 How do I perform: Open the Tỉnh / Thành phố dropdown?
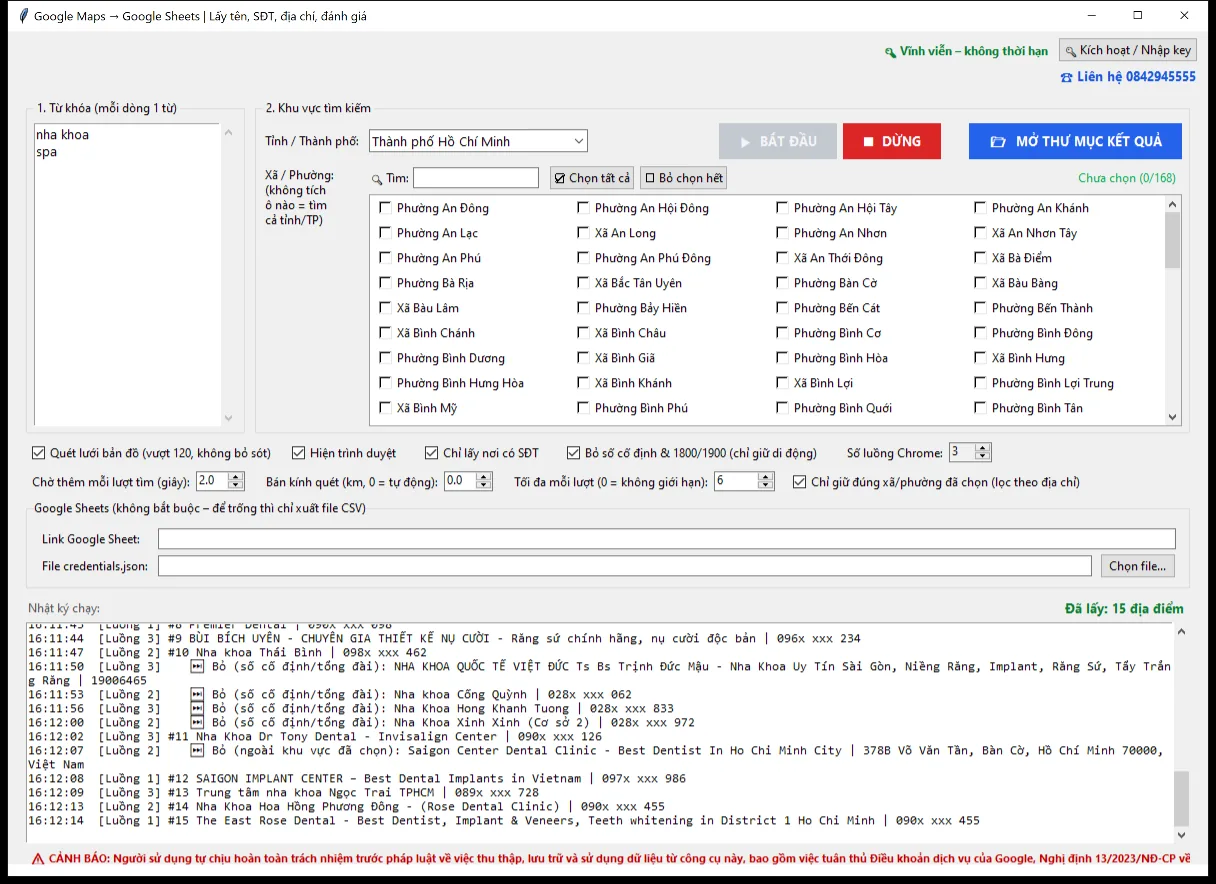click(478, 141)
